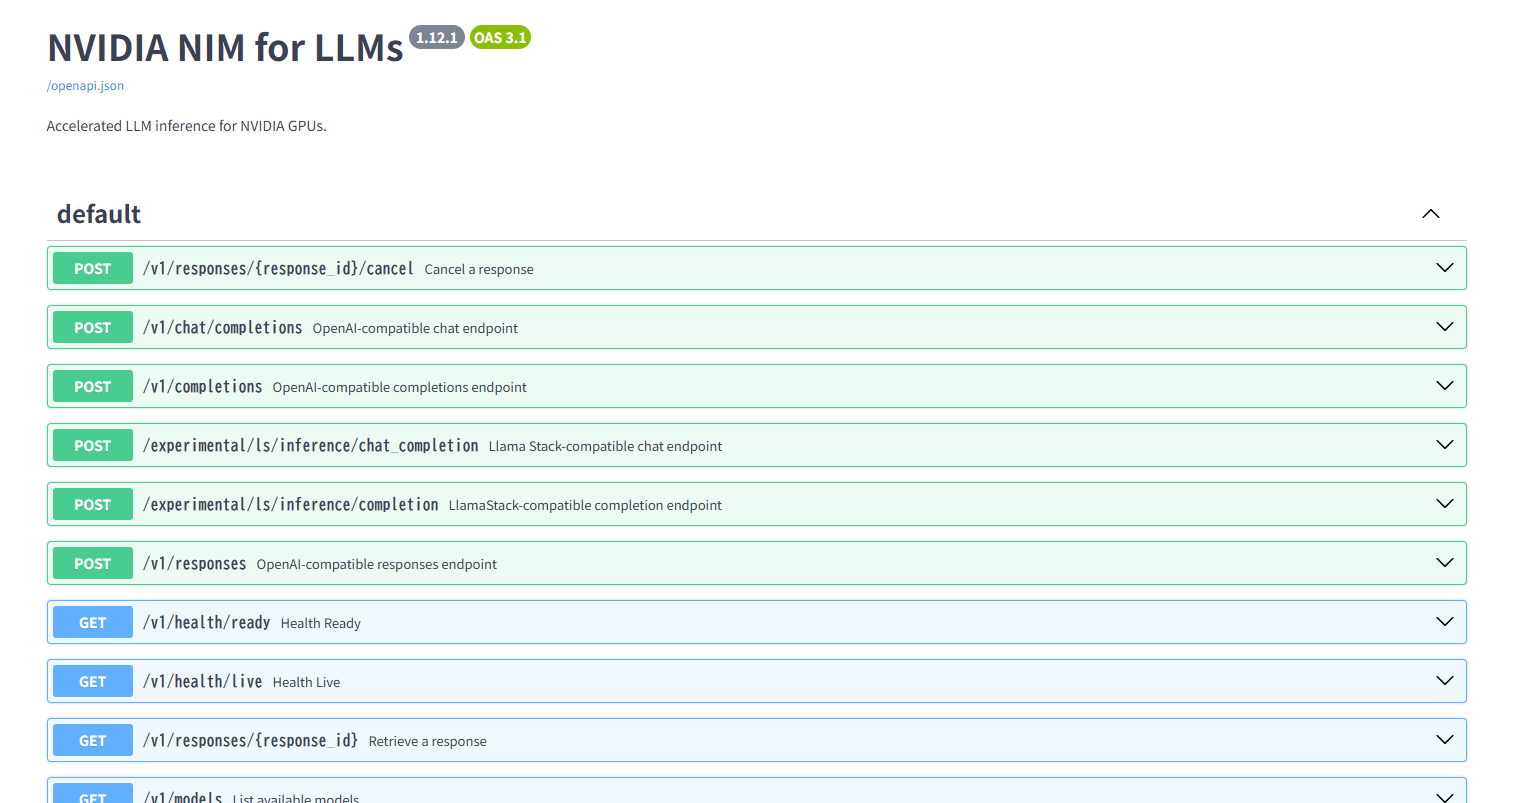Click 'Health Ready' description text

tap(321, 623)
